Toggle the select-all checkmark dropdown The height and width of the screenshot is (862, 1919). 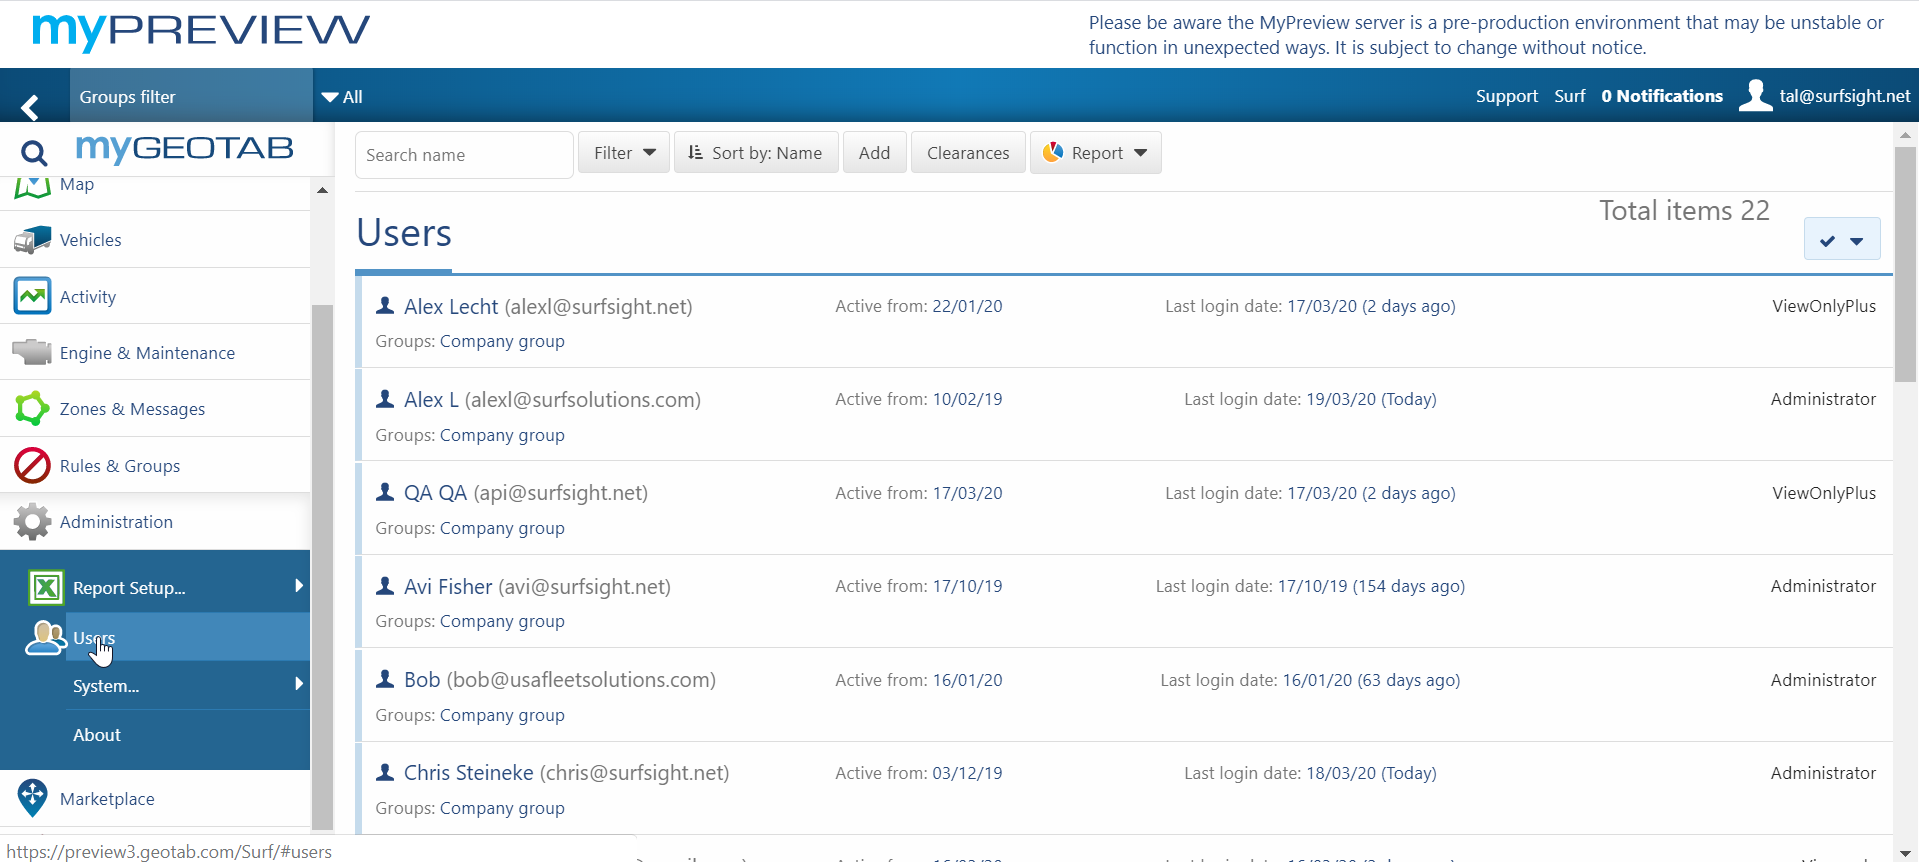(1841, 240)
